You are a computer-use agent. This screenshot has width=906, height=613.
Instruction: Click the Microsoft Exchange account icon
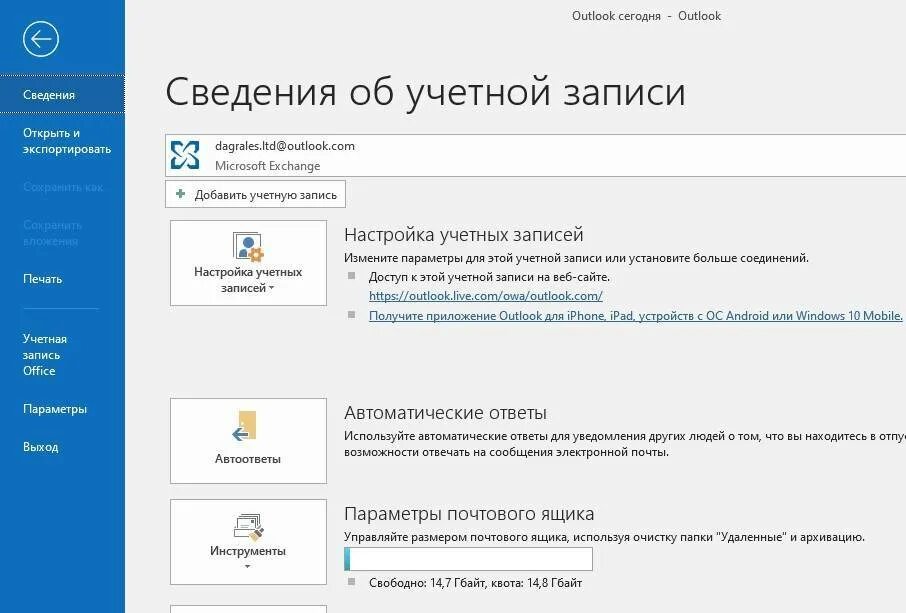pos(185,155)
